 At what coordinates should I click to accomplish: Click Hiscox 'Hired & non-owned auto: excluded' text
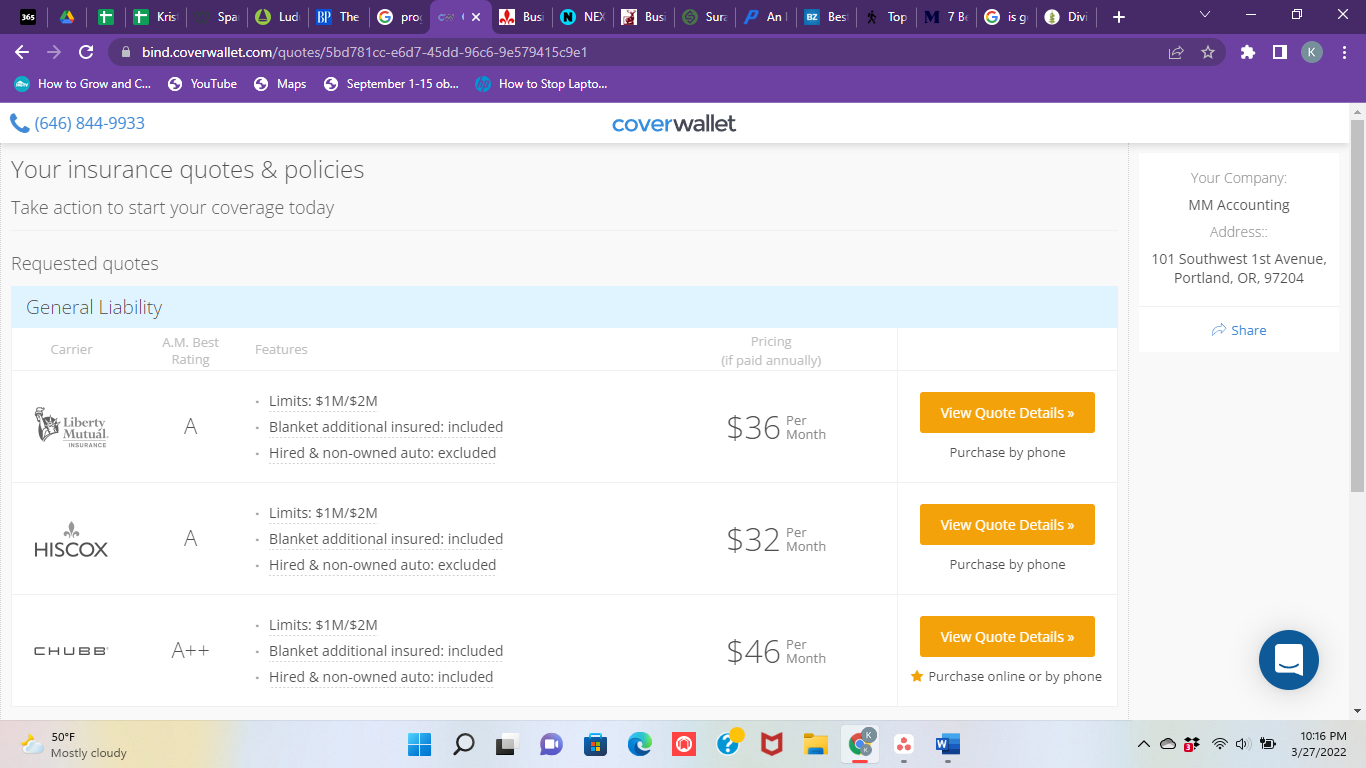[x=383, y=565]
